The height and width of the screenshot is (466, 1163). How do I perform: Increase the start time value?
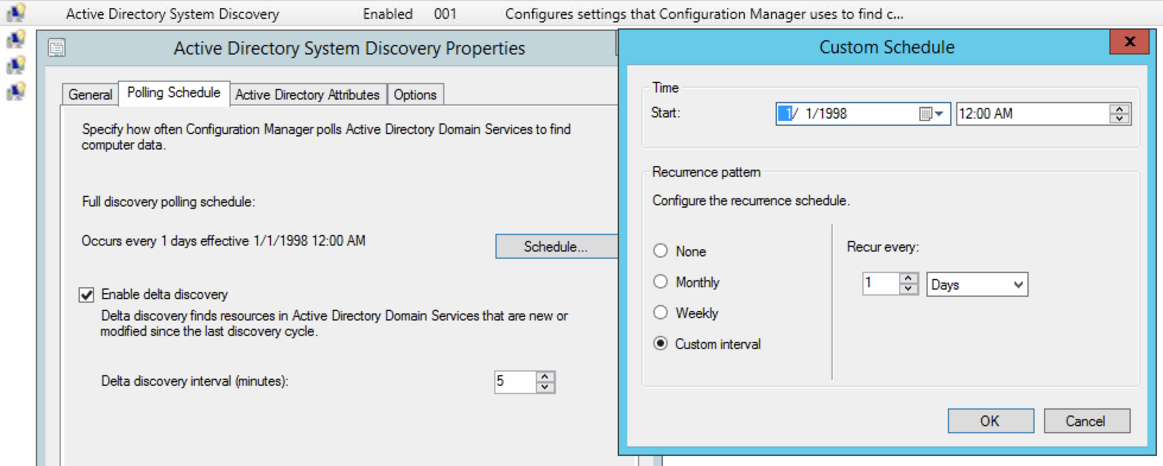[1119, 109]
